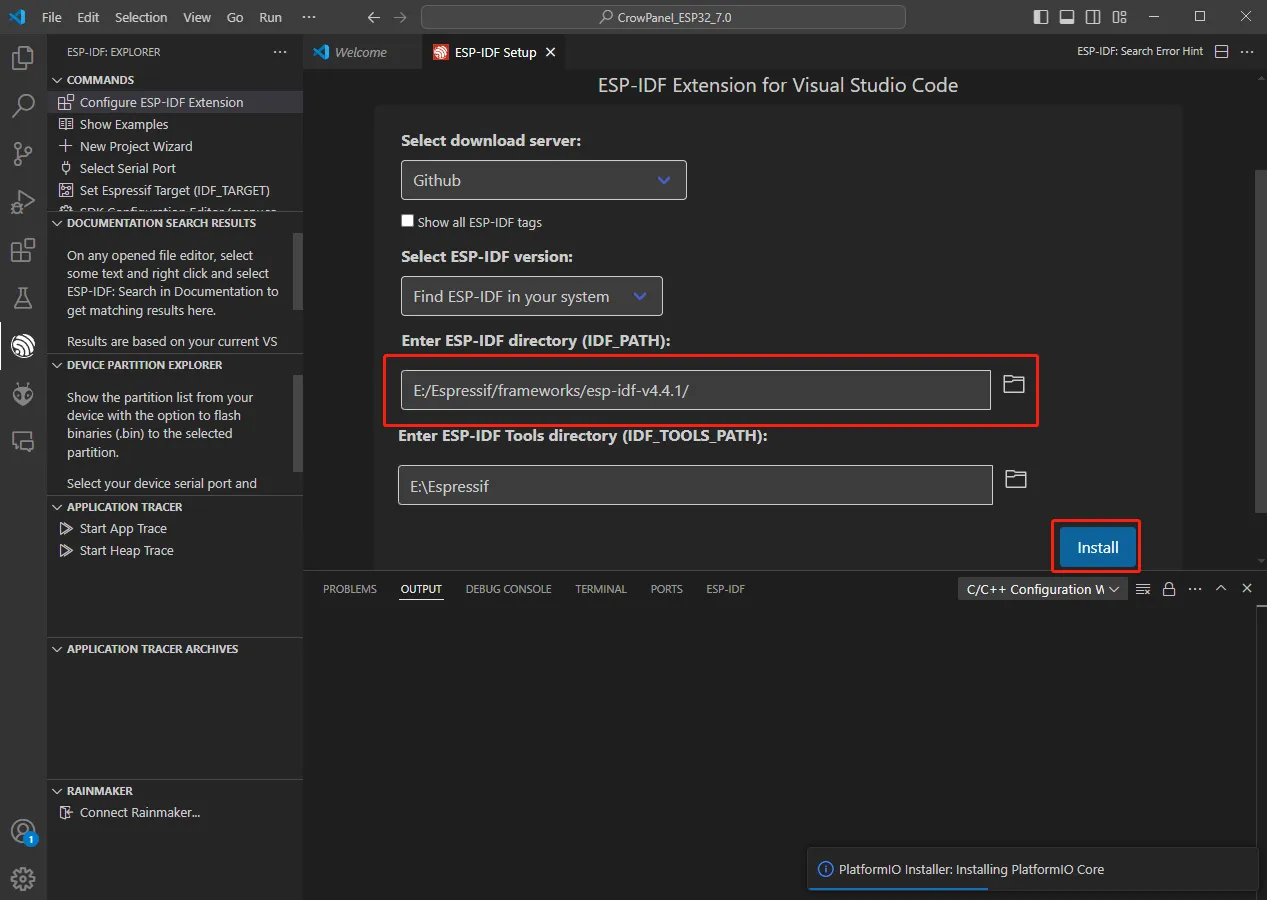This screenshot has height=900, width=1267.
Task: Open the PlatformIO alien icon
Action: click(23, 394)
